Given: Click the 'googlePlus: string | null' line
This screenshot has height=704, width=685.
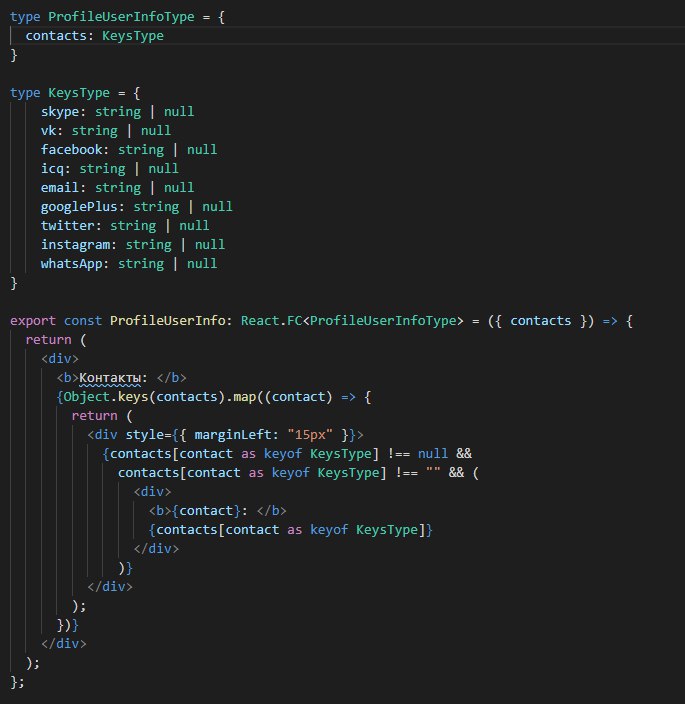Looking at the screenshot, I should point(136,207).
